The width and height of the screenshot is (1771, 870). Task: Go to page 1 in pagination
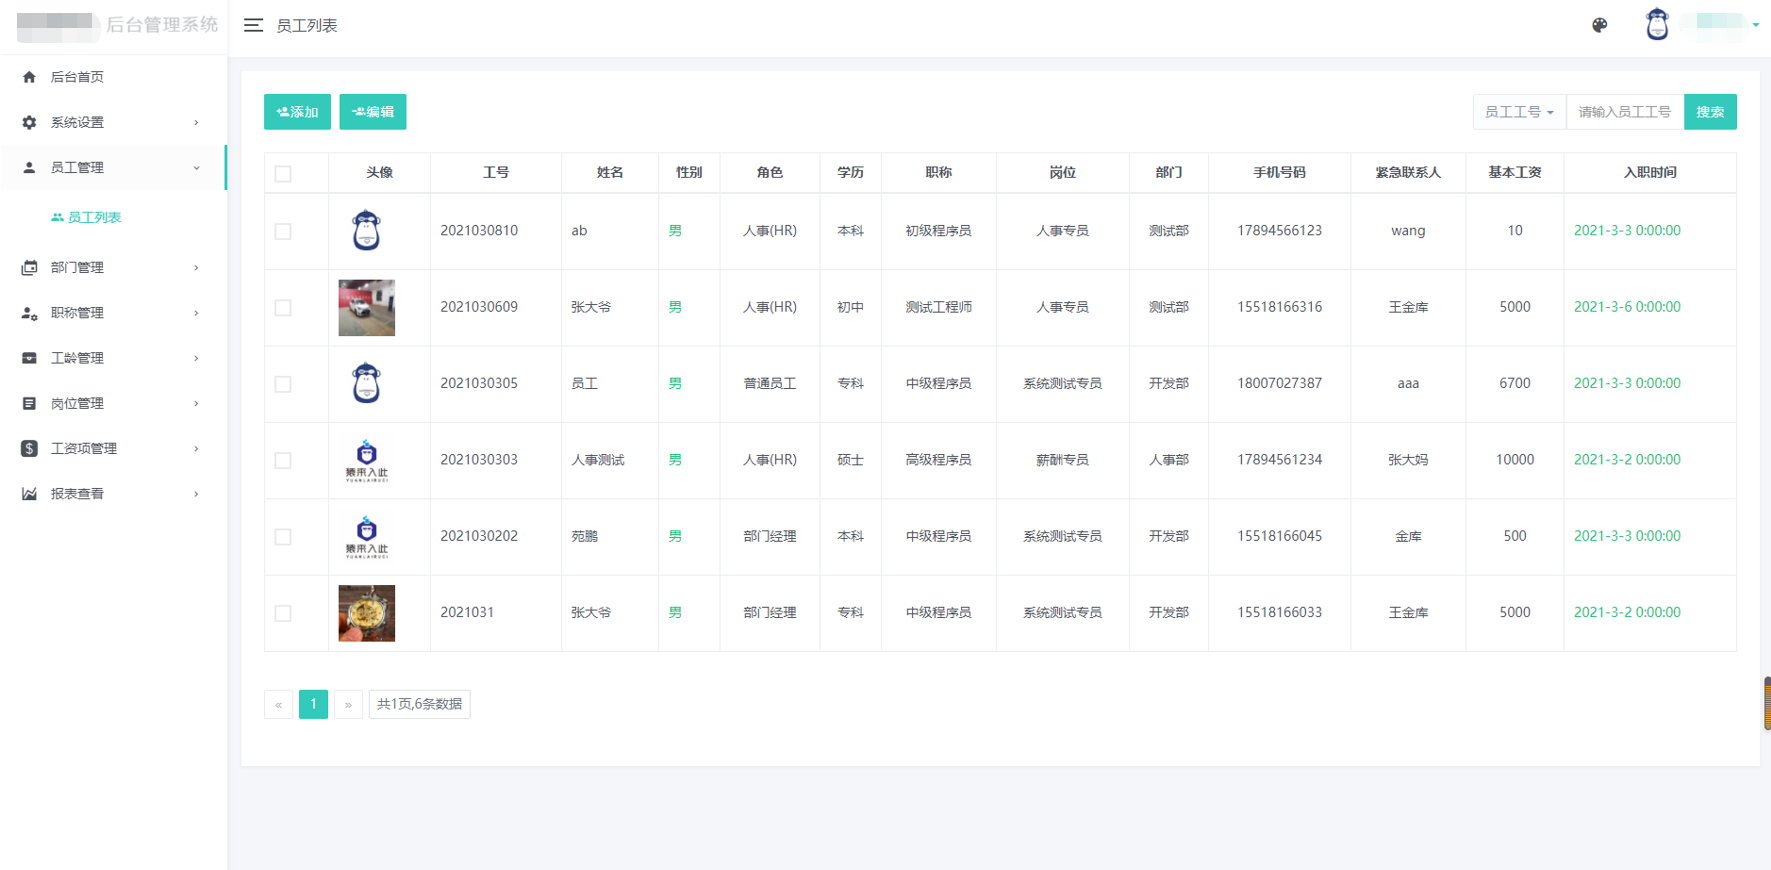pos(313,704)
